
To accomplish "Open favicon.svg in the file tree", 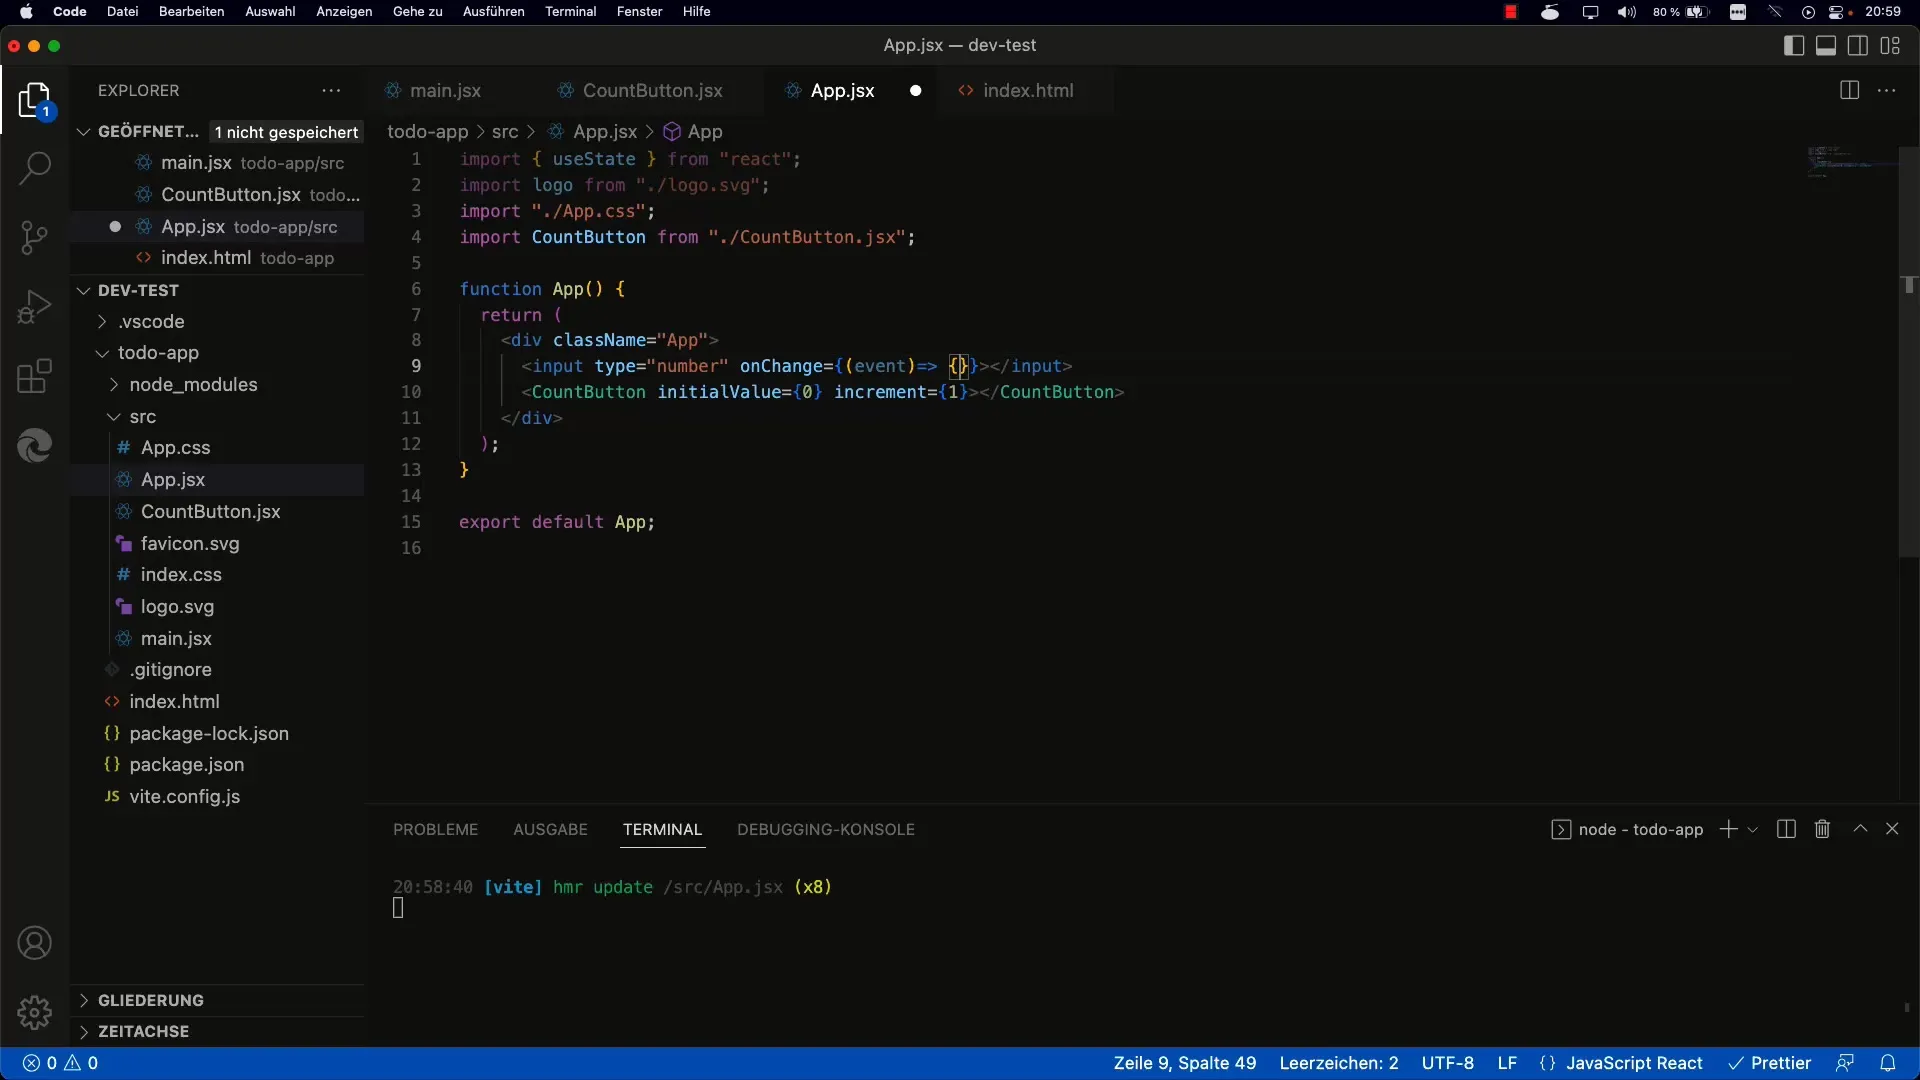I will (x=190, y=543).
